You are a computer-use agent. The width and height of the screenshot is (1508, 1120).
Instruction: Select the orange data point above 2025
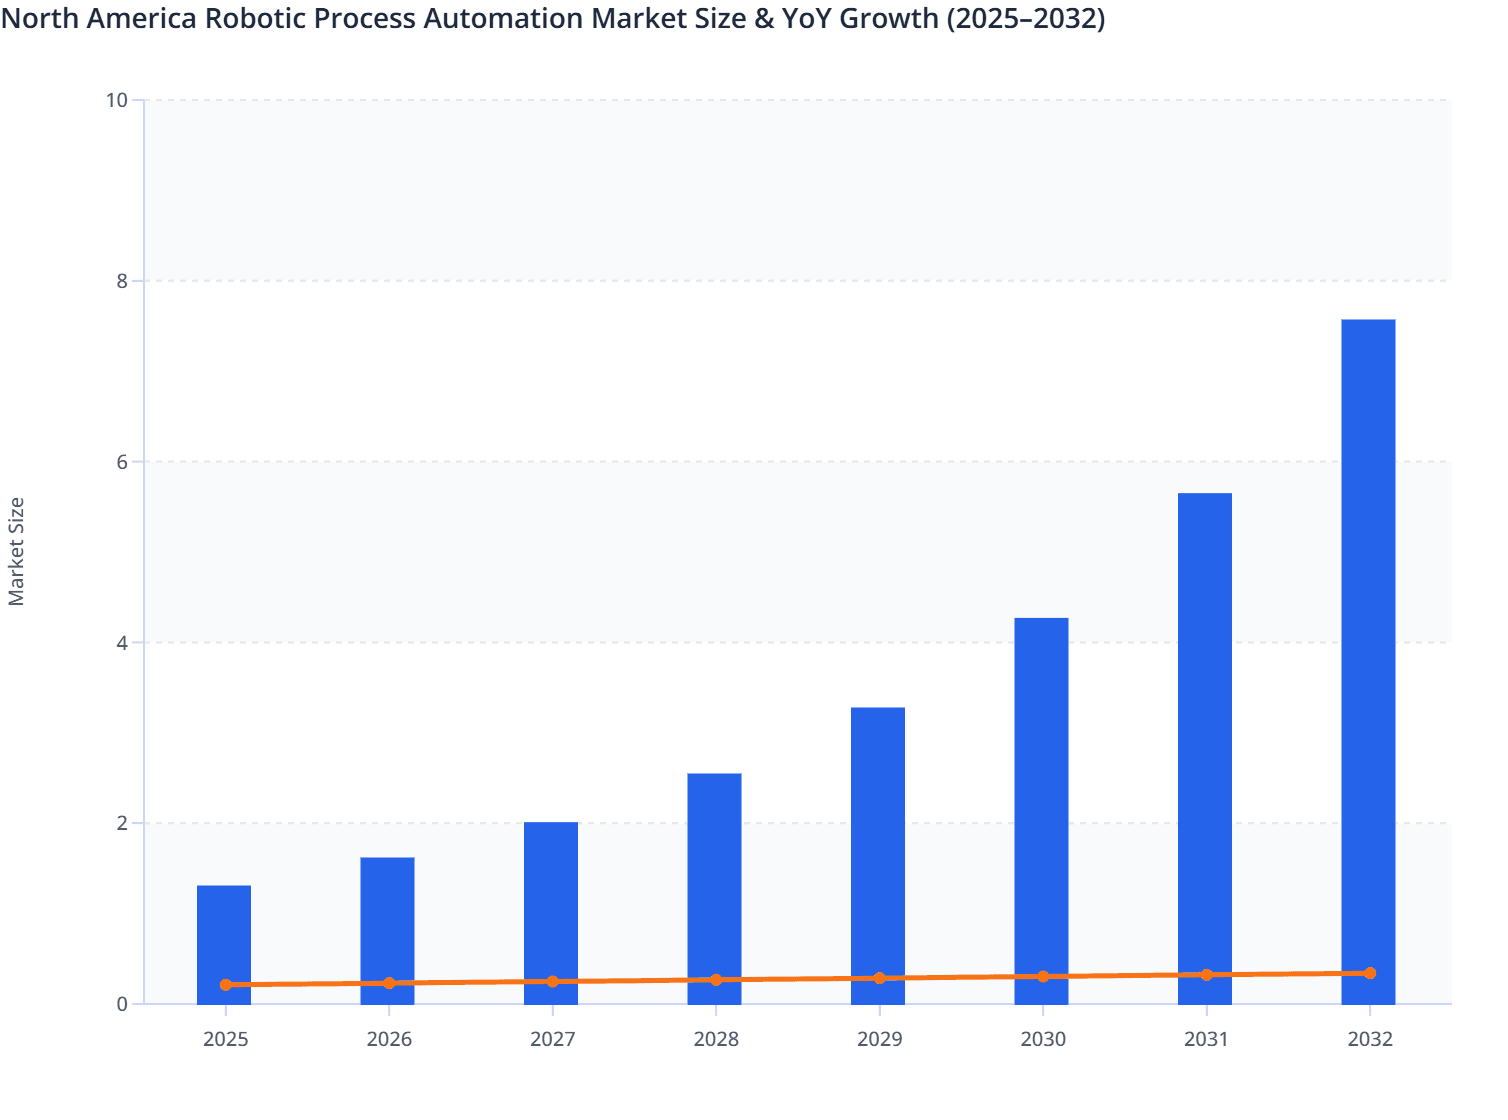pyautogui.click(x=224, y=984)
